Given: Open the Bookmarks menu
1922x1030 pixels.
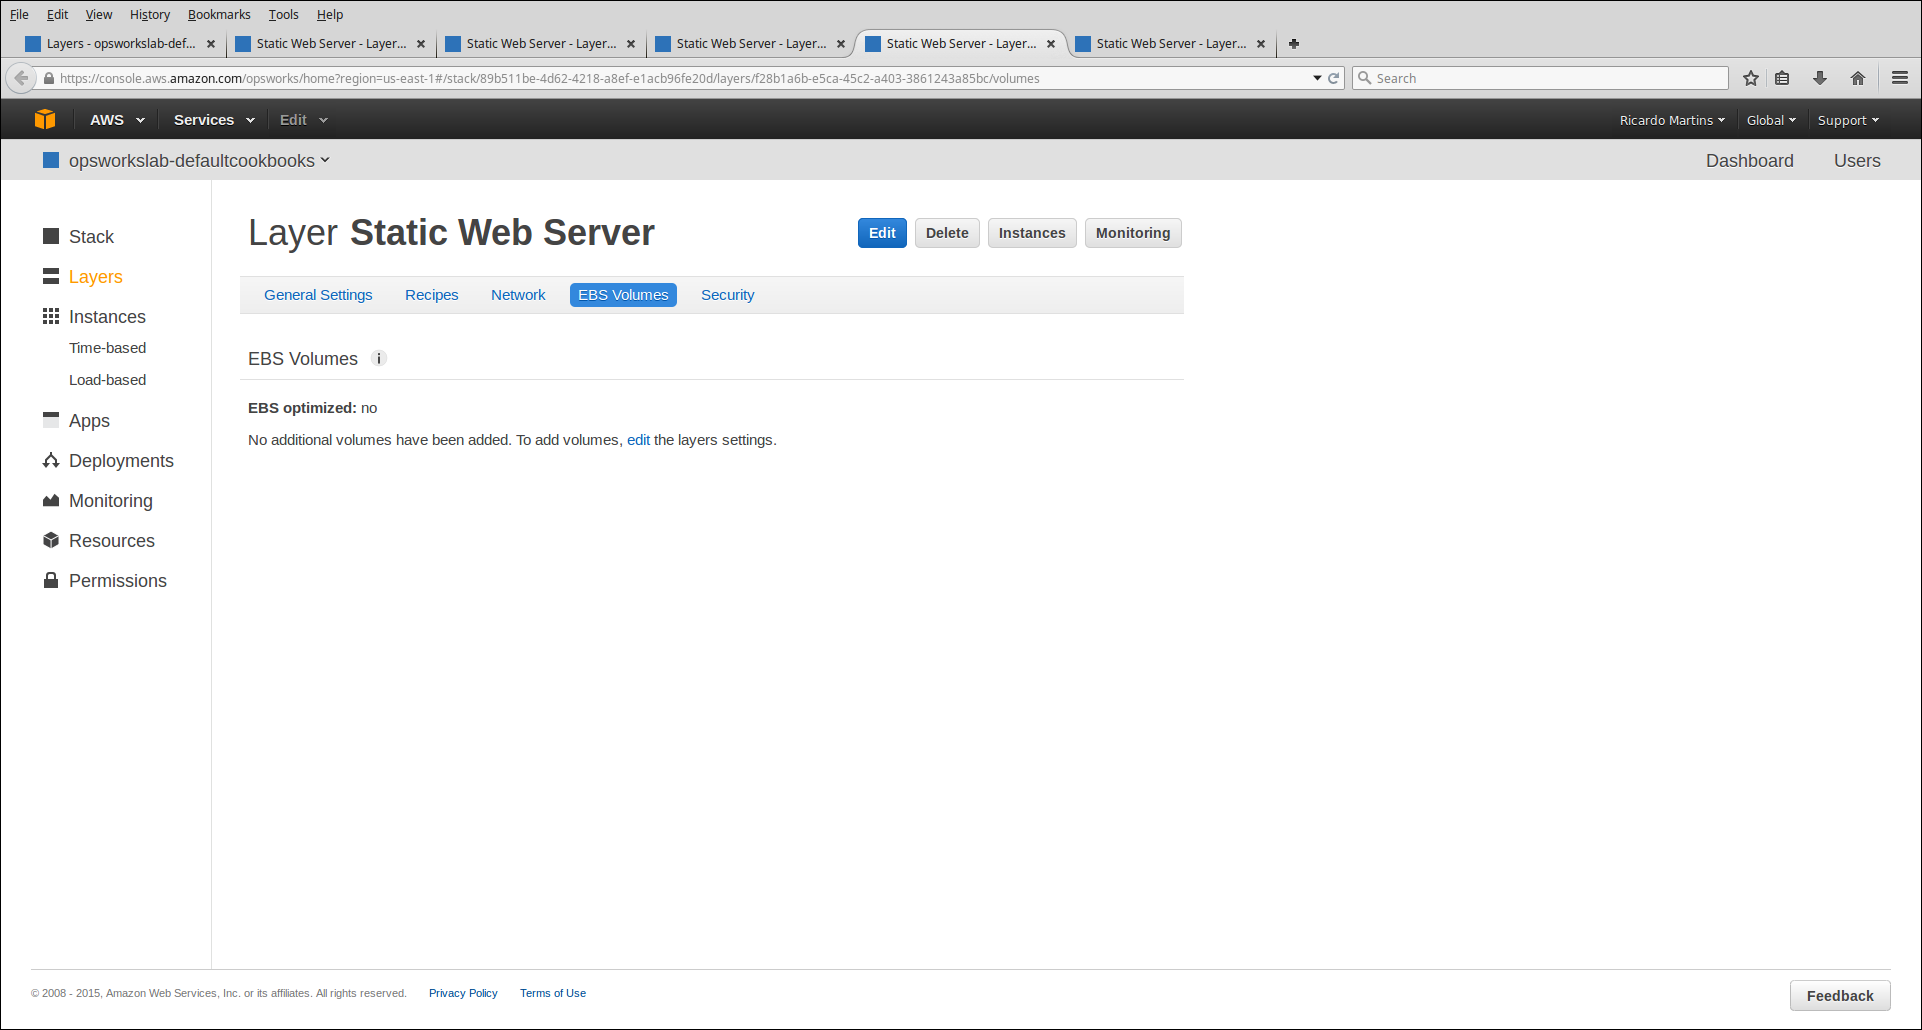Looking at the screenshot, I should (x=219, y=14).
